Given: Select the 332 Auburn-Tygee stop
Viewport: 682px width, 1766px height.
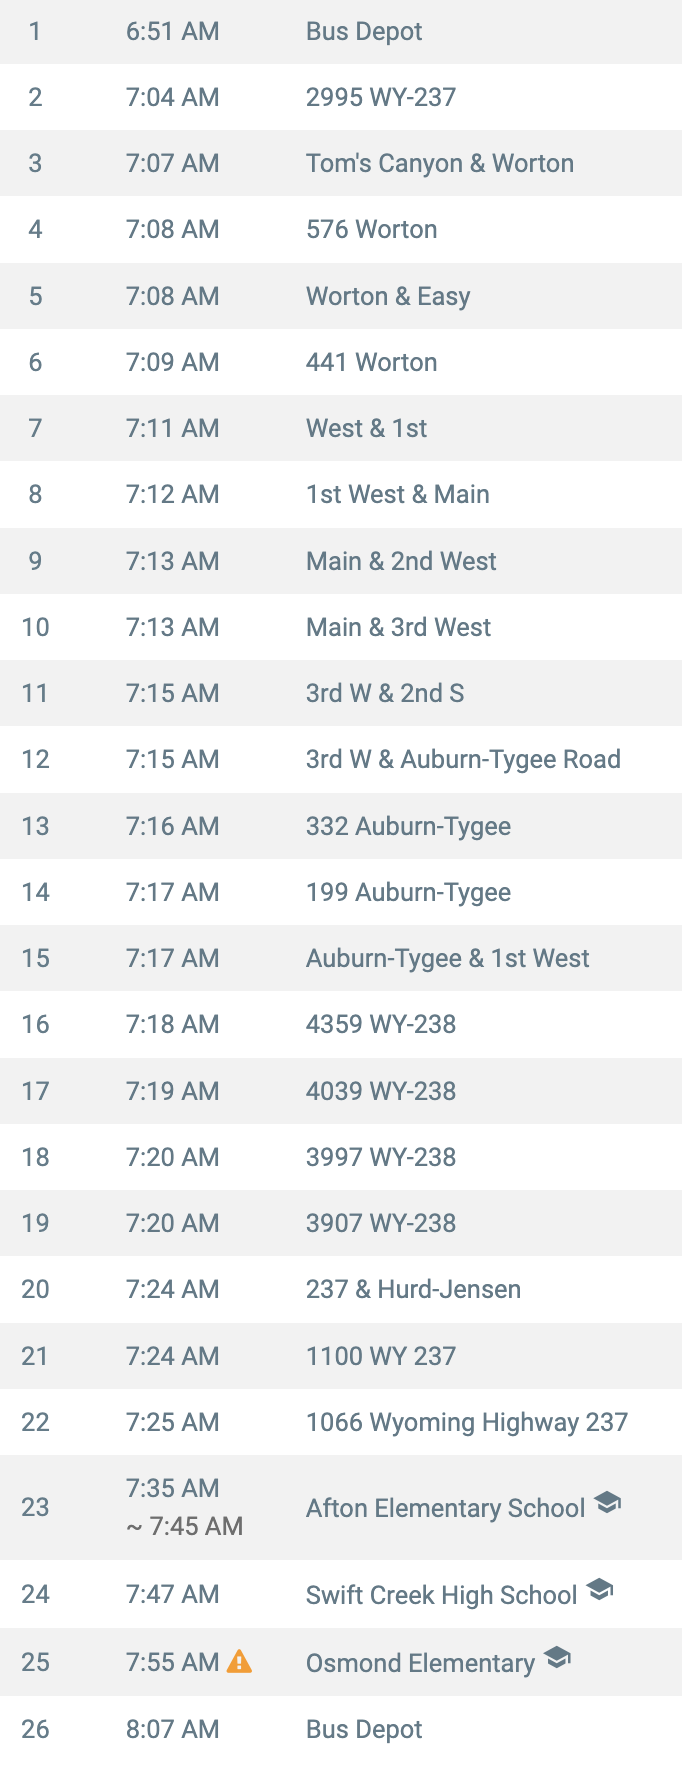Looking at the screenshot, I should click(x=341, y=826).
